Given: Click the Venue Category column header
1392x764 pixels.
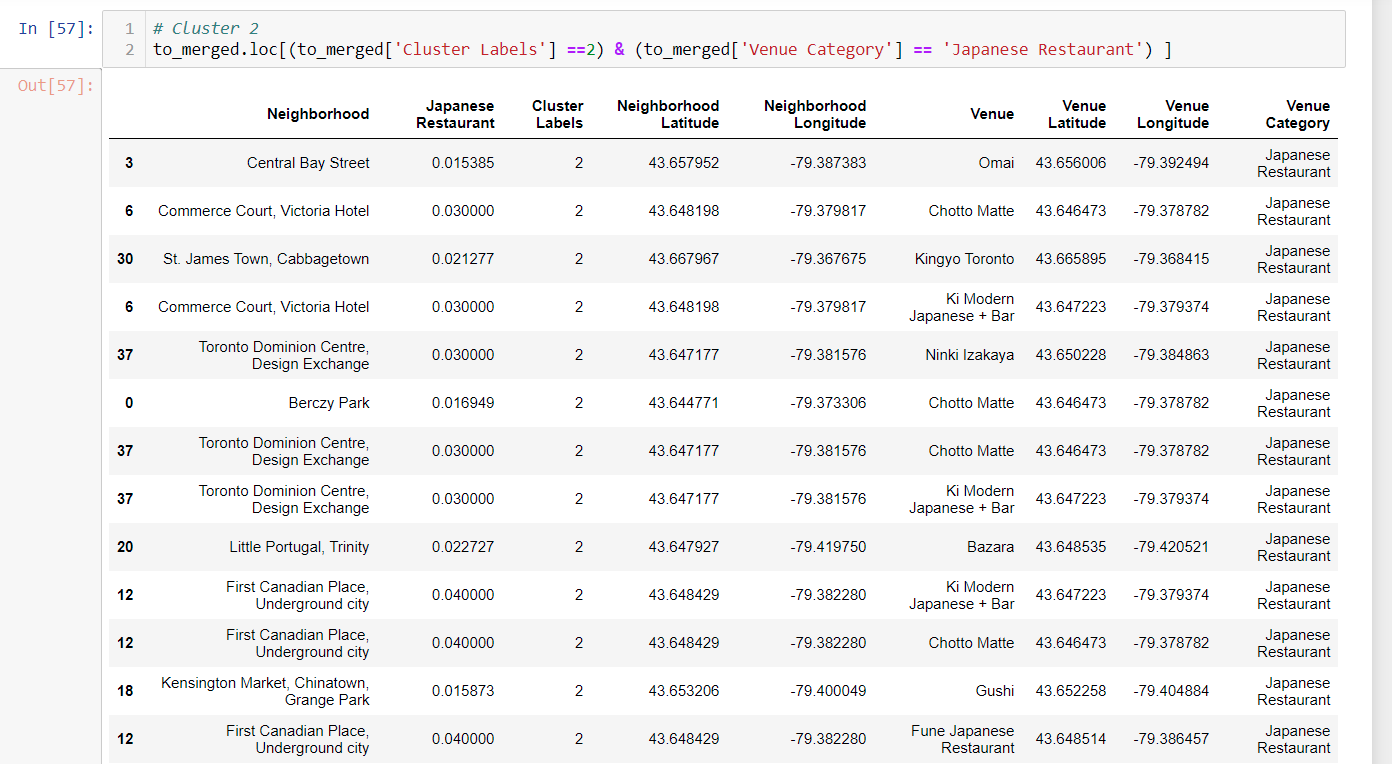Looking at the screenshot, I should (x=1297, y=114).
